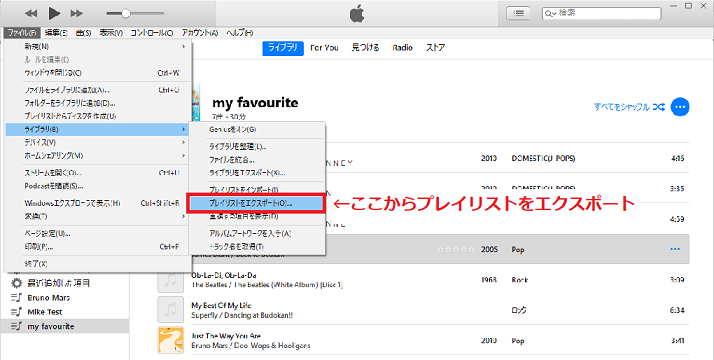714x360 pixels.
Task: Click the Just The Way You Are album artwork
Action: pyautogui.click(x=171, y=340)
